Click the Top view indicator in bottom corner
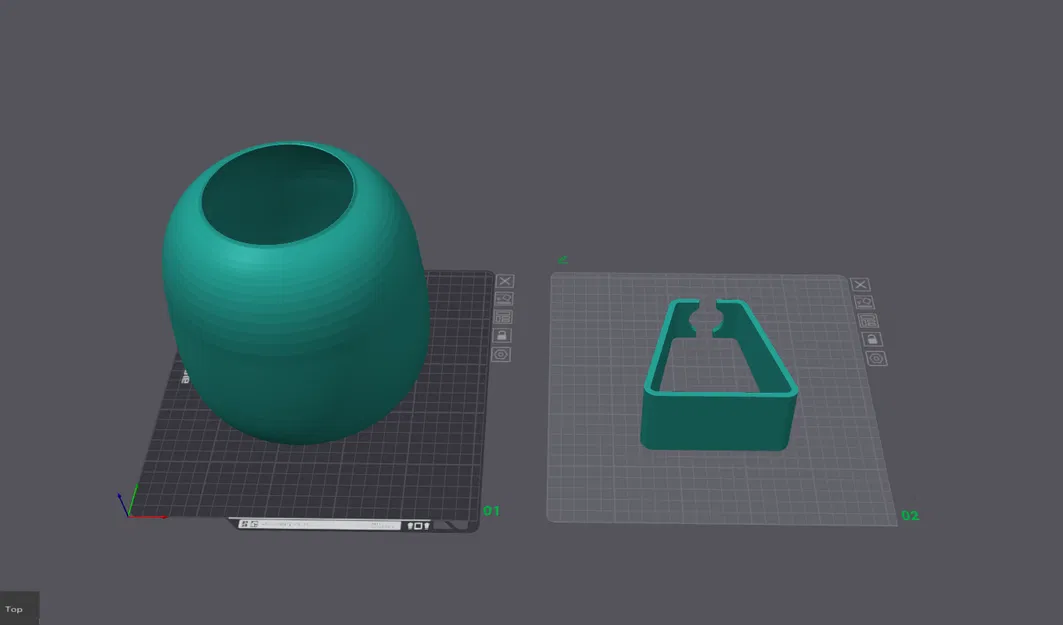Viewport: 1063px width, 625px height. [x=13, y=608]
